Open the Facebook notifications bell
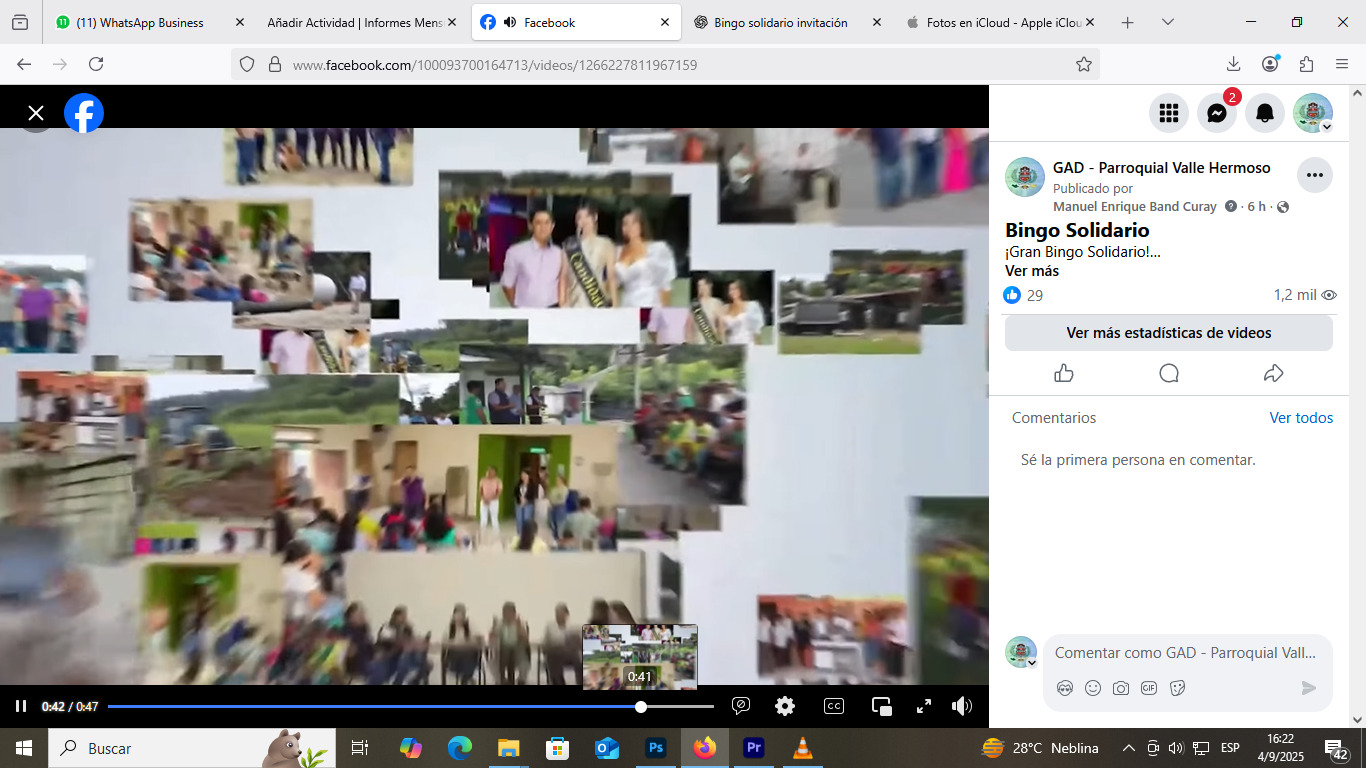 click(1264, 113)
